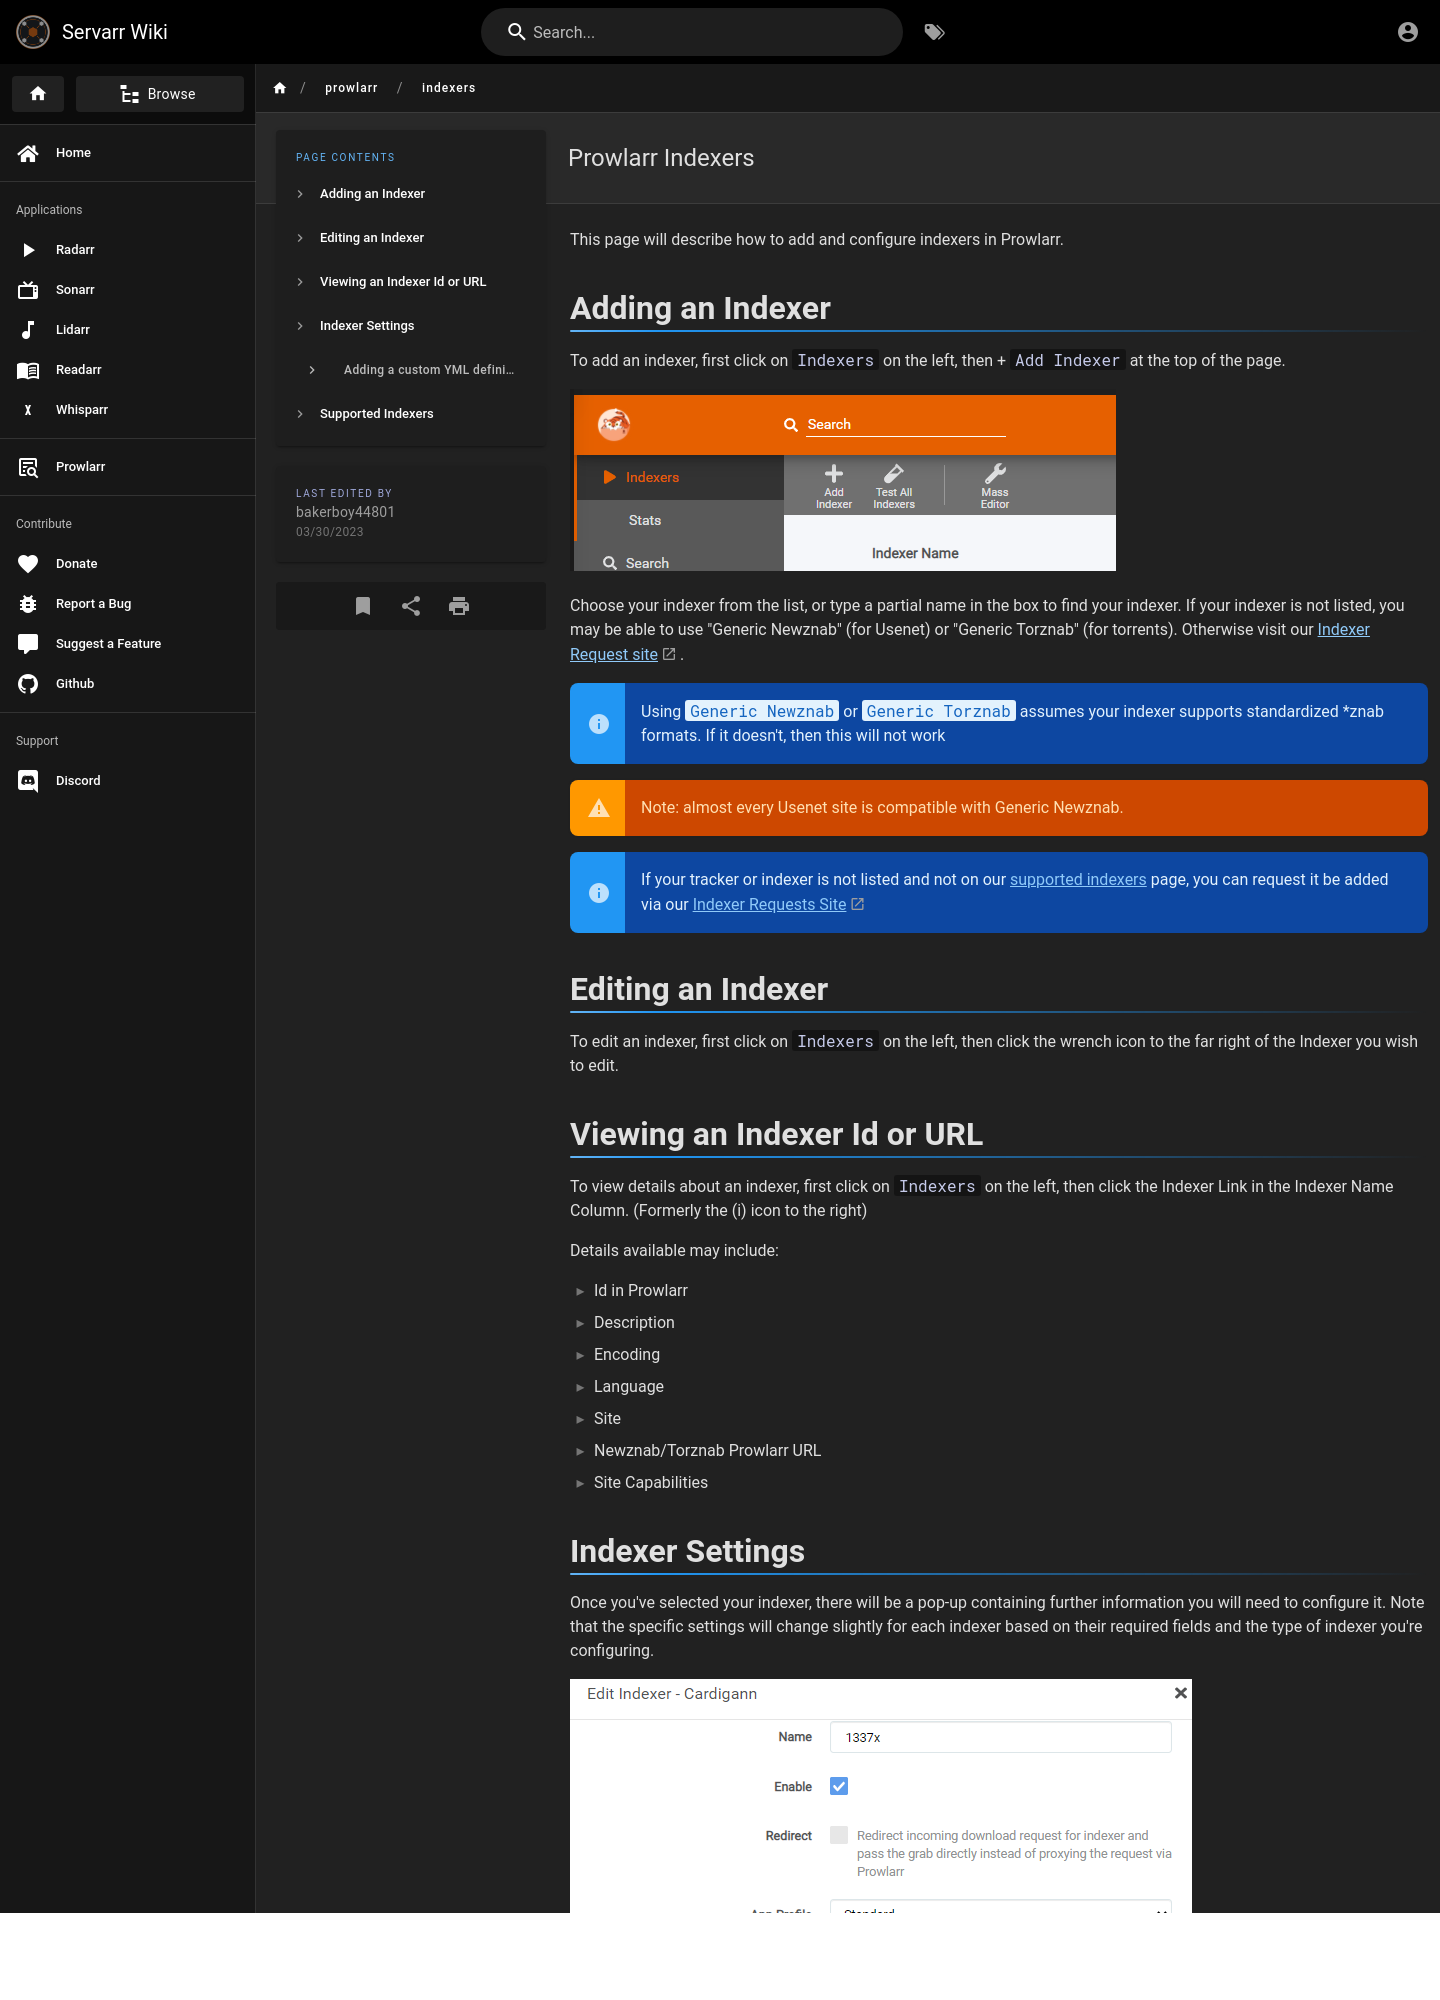The width and height of the screenshot is (1440, 2000).
Task: Click the print page icon
Action: (x=459, y=606)
